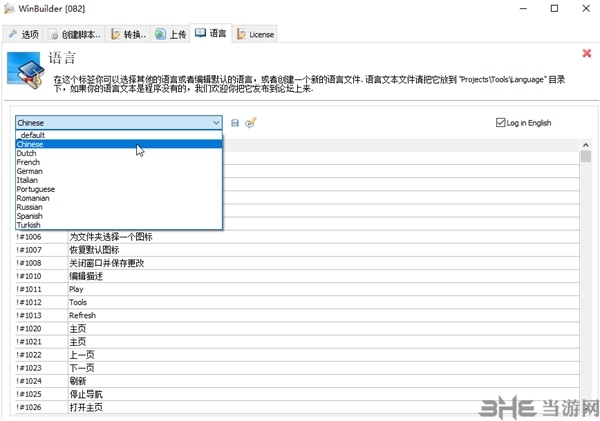Maximize the WinBuilder window
600x421 pixels.
pos(554,8)
